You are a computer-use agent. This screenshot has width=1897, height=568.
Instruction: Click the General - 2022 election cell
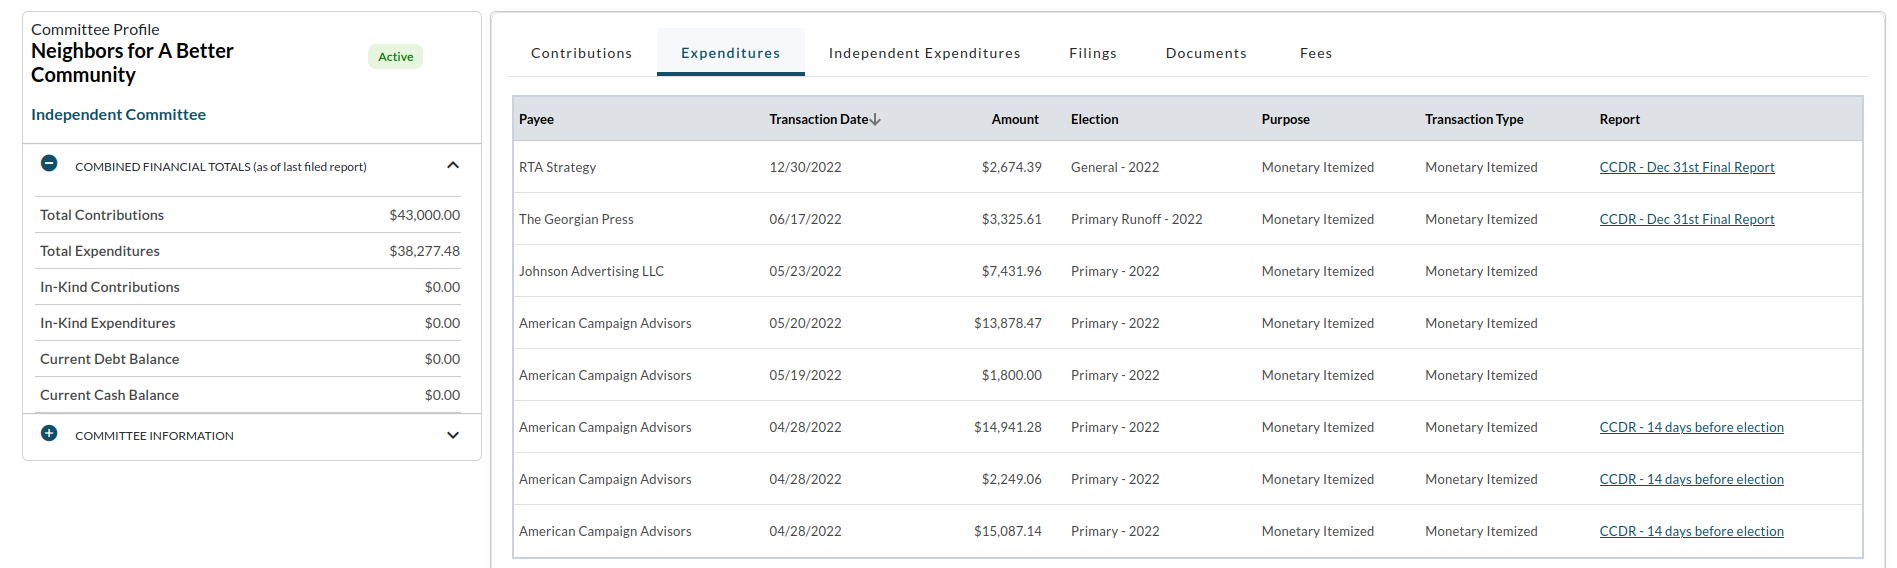coord(1115,167)
